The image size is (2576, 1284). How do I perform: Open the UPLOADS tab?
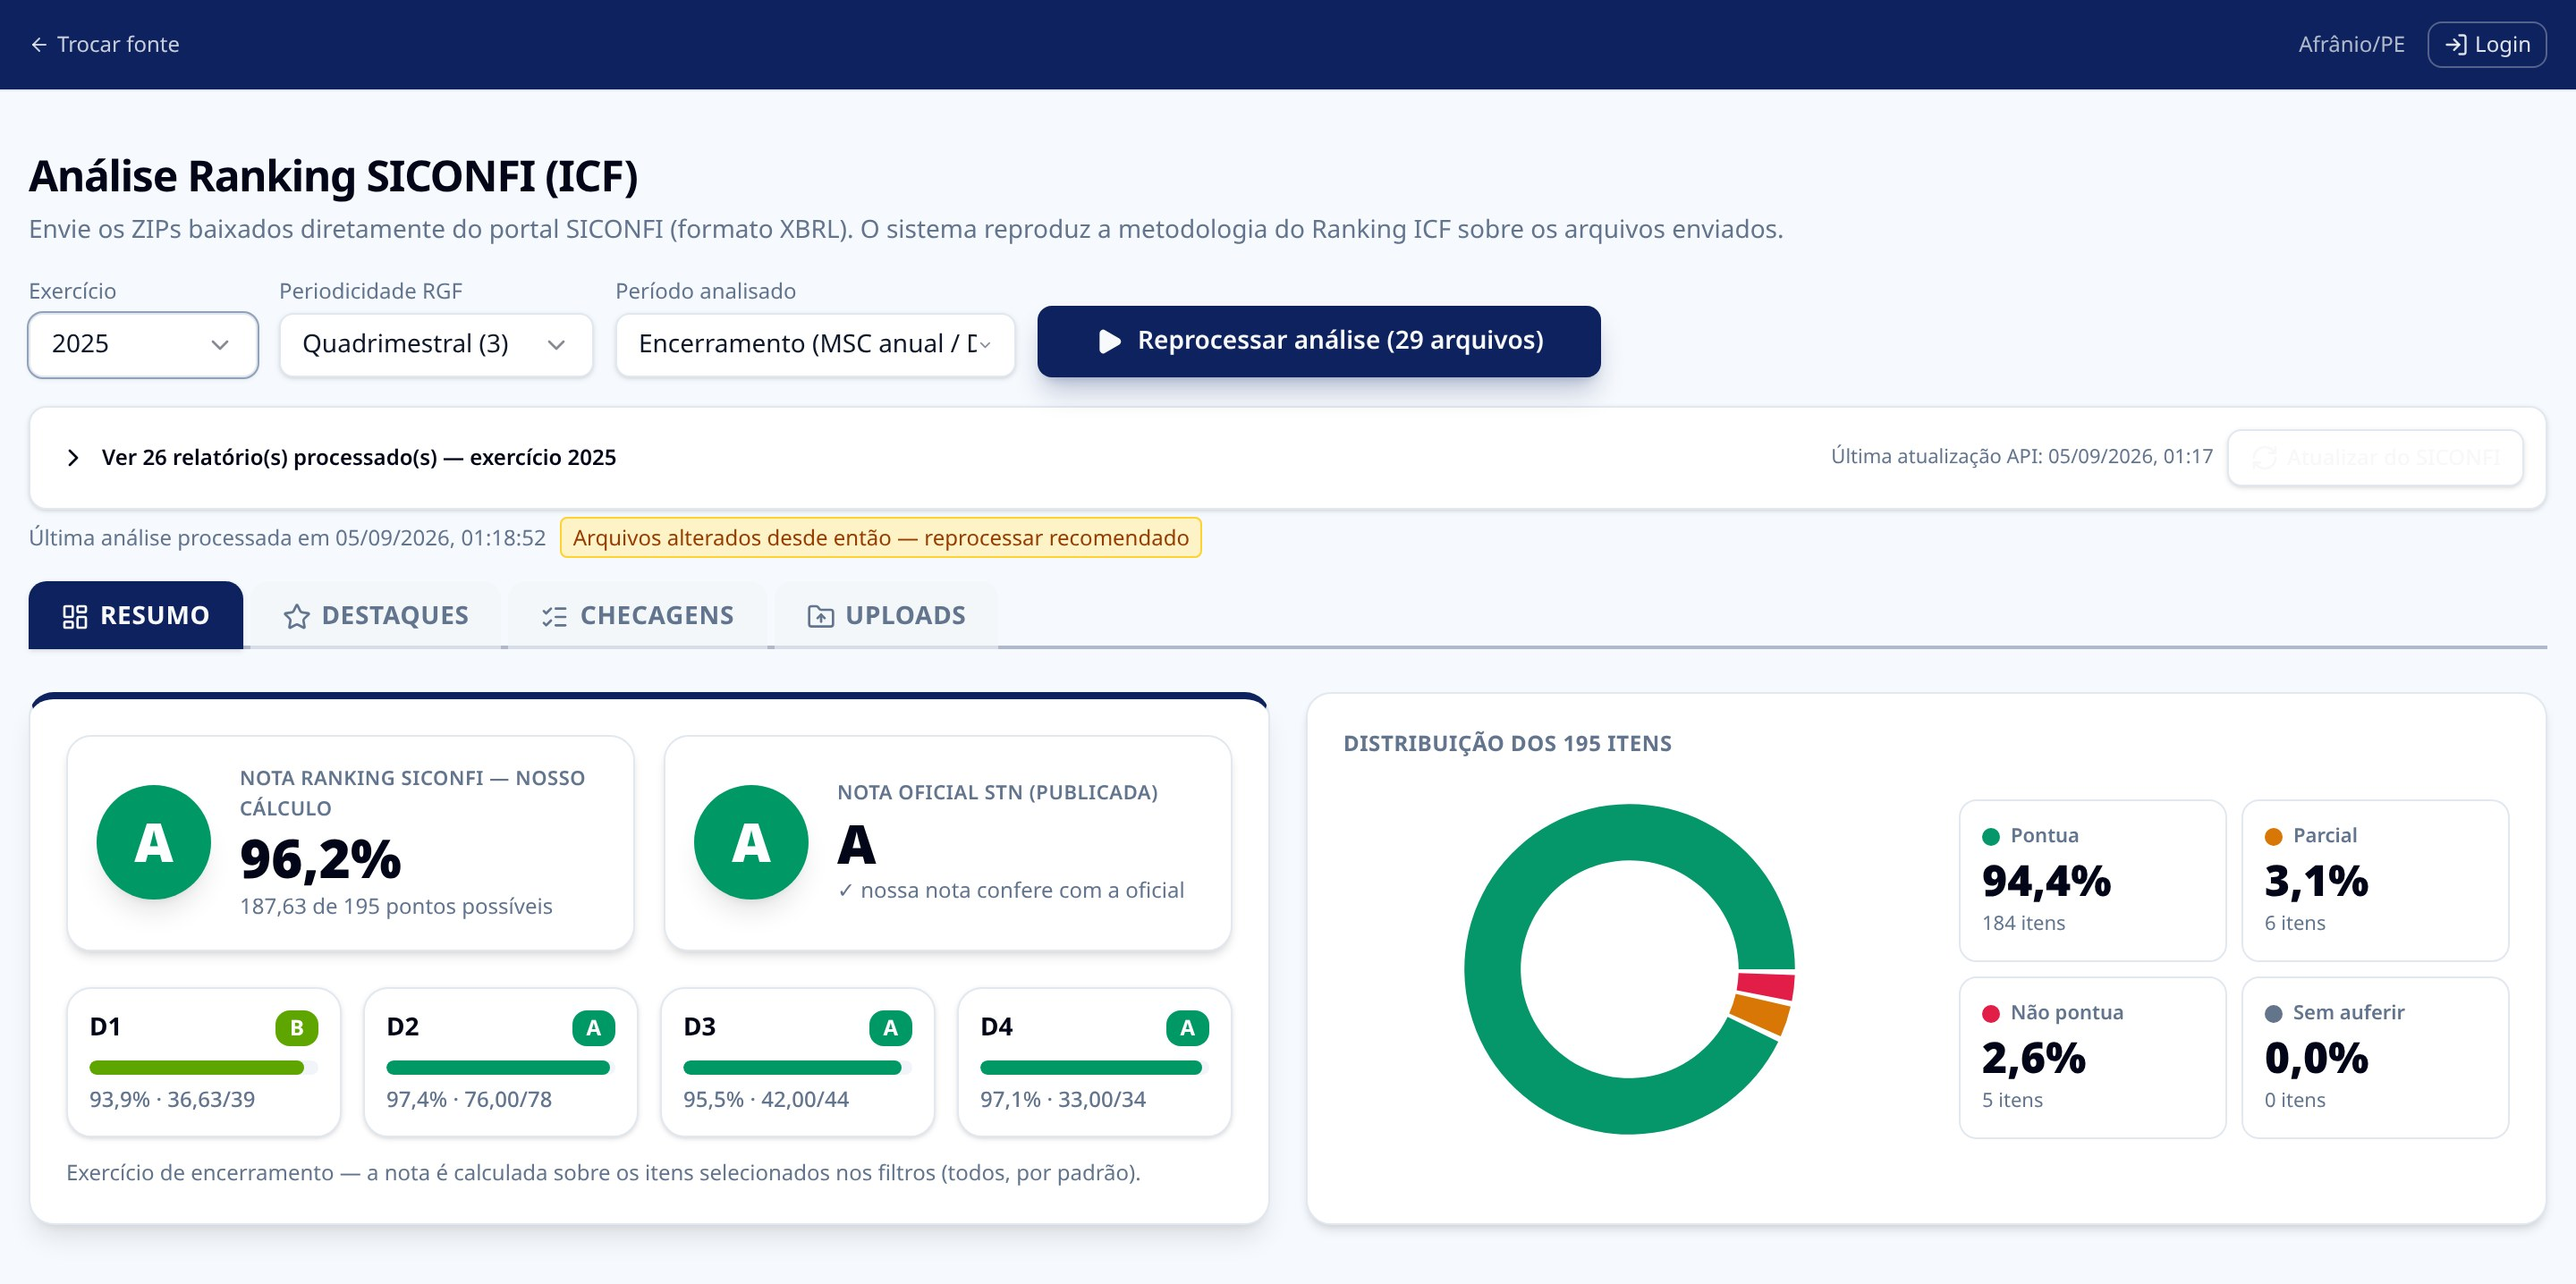(886, 615)
